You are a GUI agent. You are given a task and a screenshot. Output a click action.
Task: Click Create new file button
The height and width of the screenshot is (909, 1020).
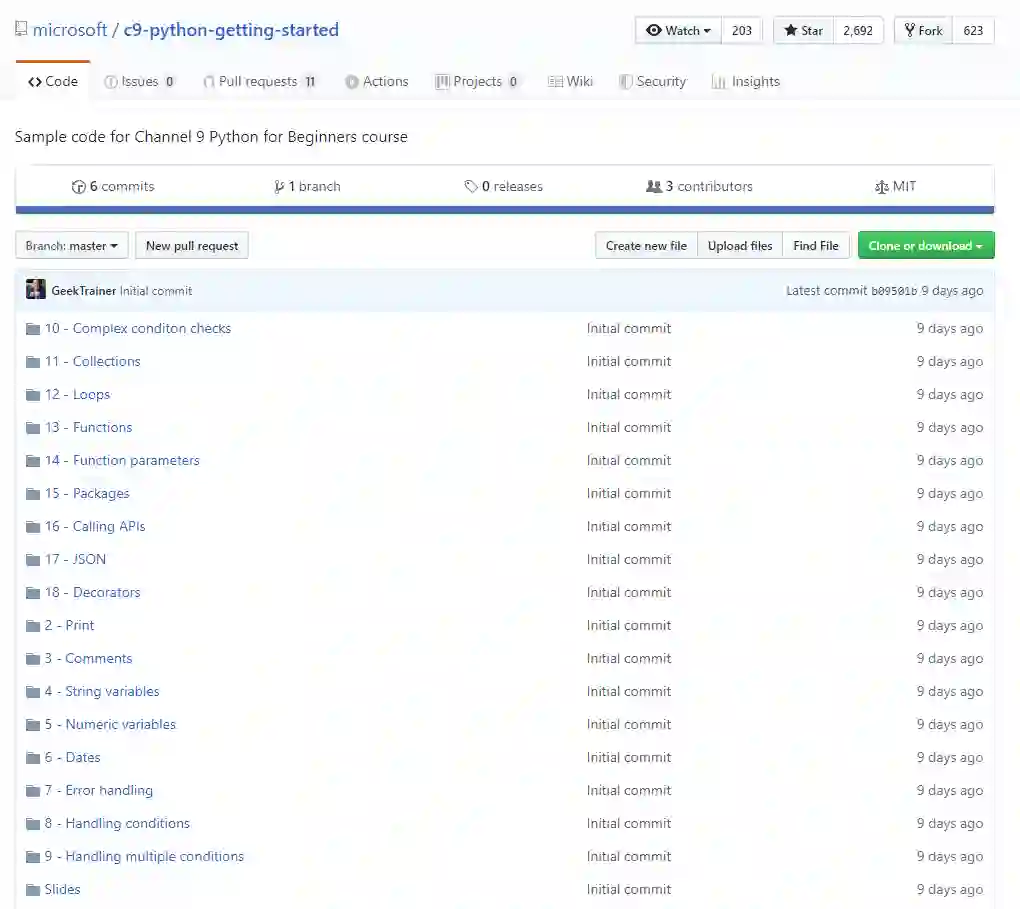[646, 246]
